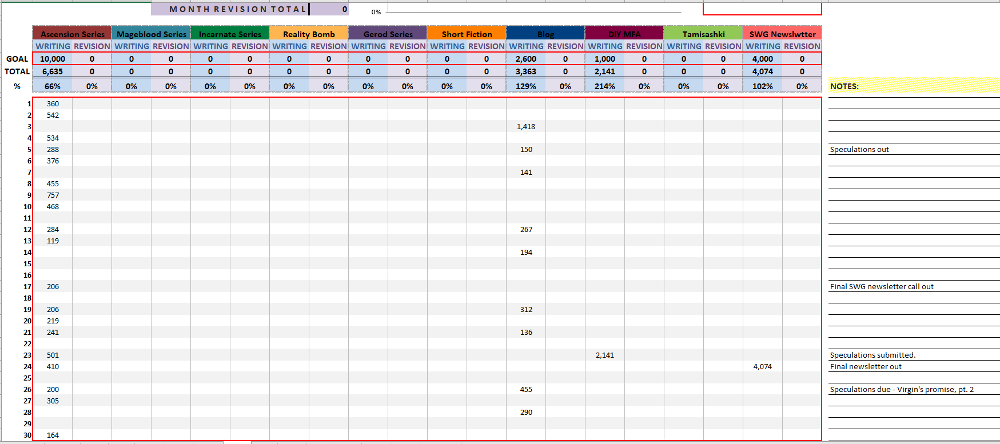Click the Magebleed Series column header
The height and width of the screenshot is (444, 1000).
(x=150, y=34)
